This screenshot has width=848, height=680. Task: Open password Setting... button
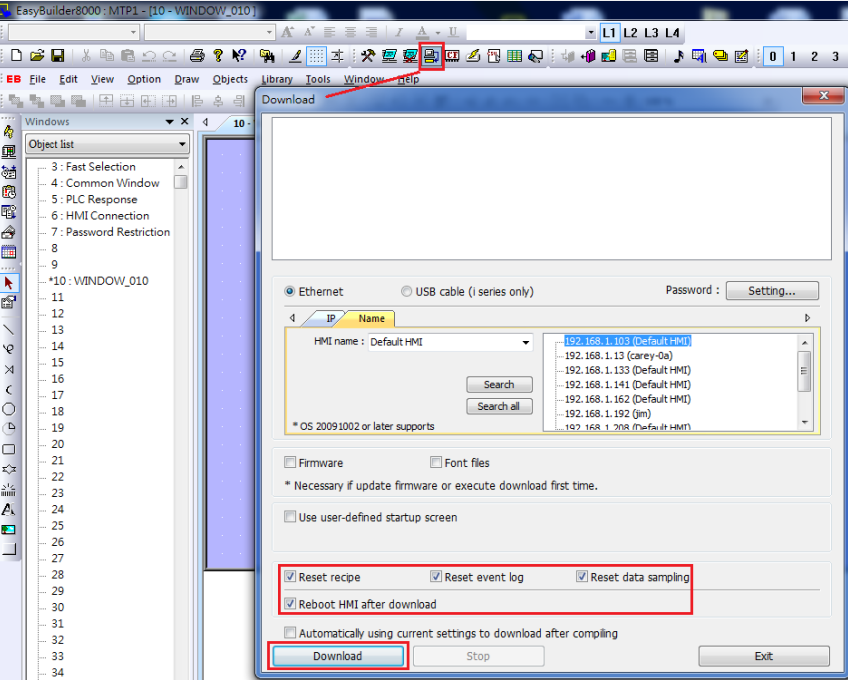[772, 291]
